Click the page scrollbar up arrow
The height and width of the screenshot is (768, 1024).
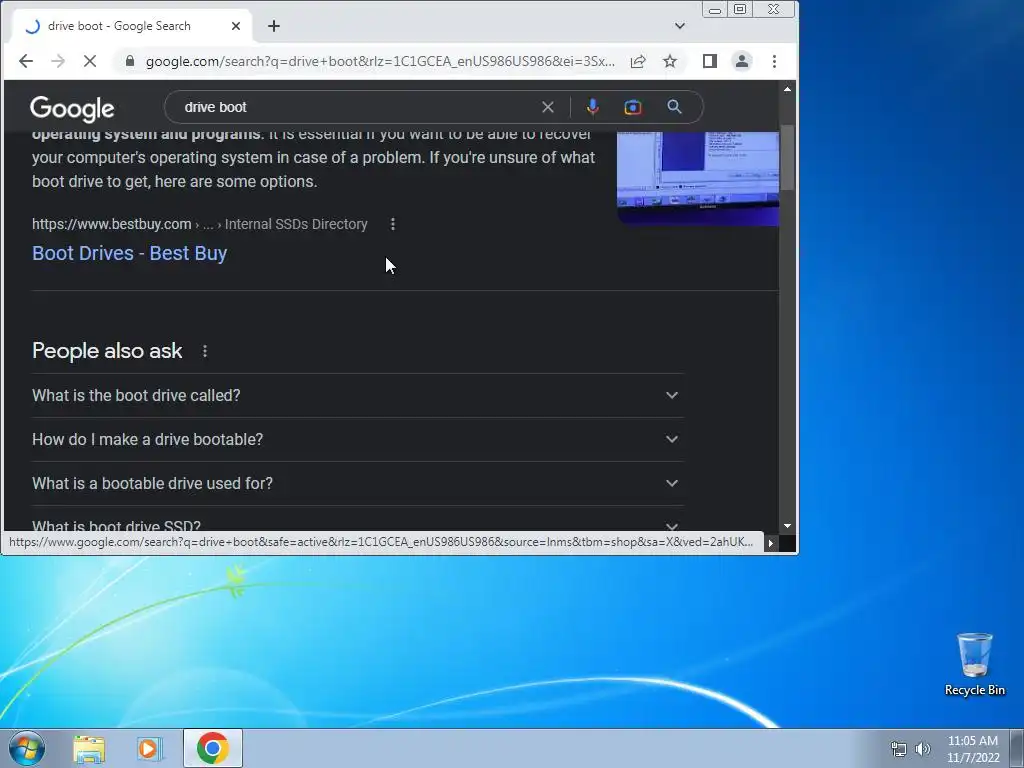coord(787,89)
